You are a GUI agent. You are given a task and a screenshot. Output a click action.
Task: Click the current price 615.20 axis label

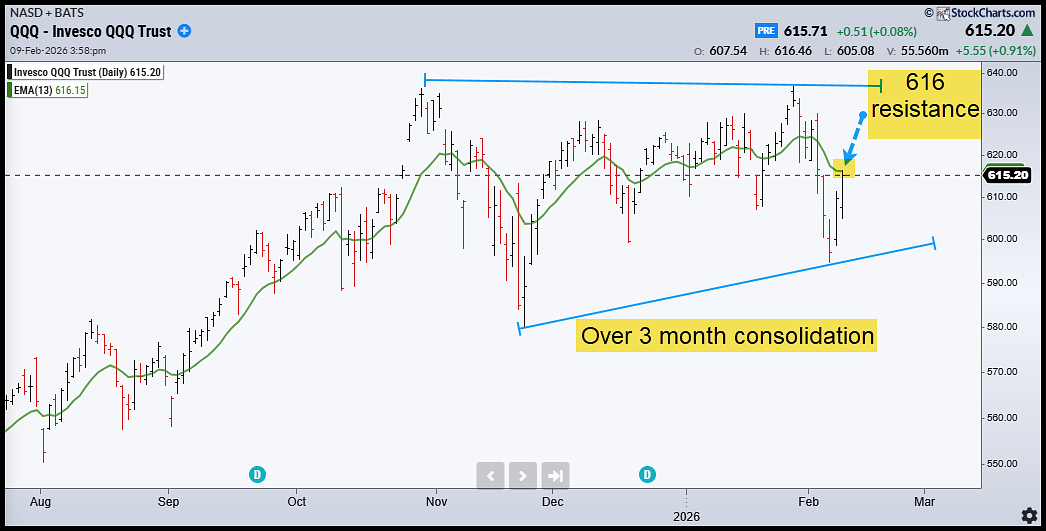[x=1007, y=175]
